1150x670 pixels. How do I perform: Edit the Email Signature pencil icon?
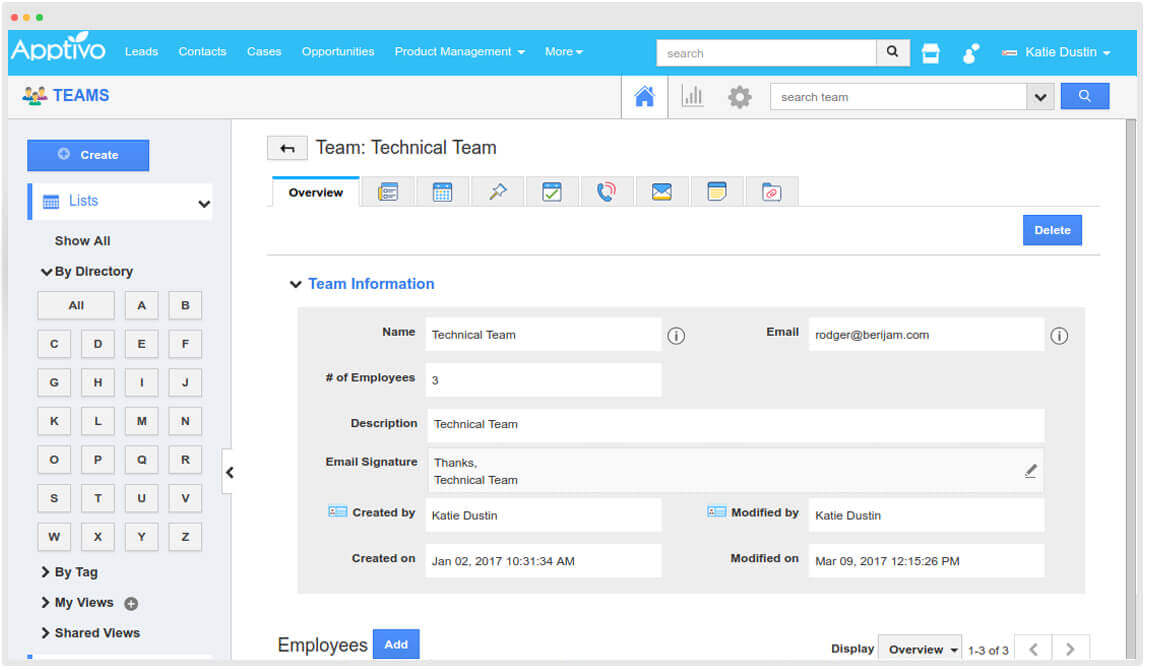tap(1031, 470)
